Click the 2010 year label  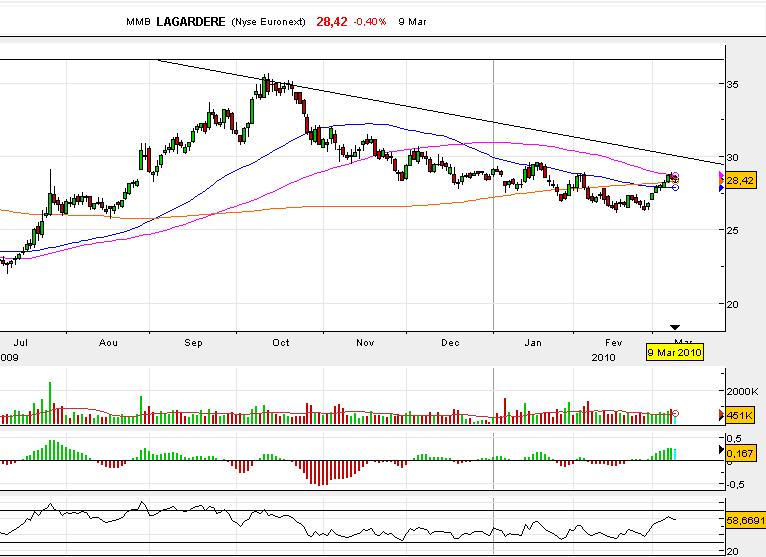pyautogui.click(x=603, y=358)
